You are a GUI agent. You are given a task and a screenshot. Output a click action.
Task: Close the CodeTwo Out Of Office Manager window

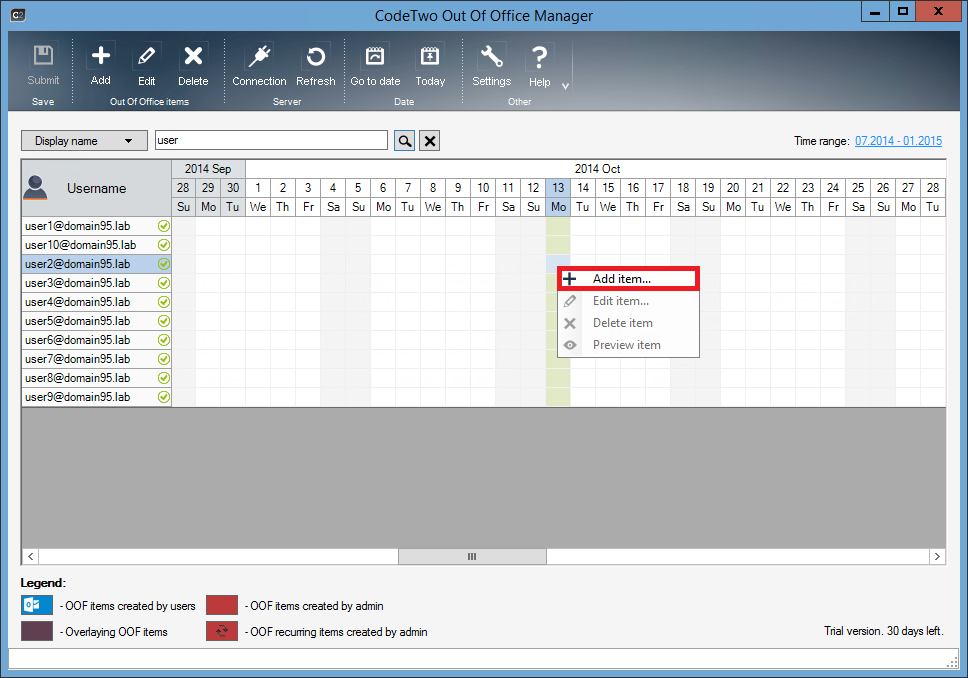938,11
